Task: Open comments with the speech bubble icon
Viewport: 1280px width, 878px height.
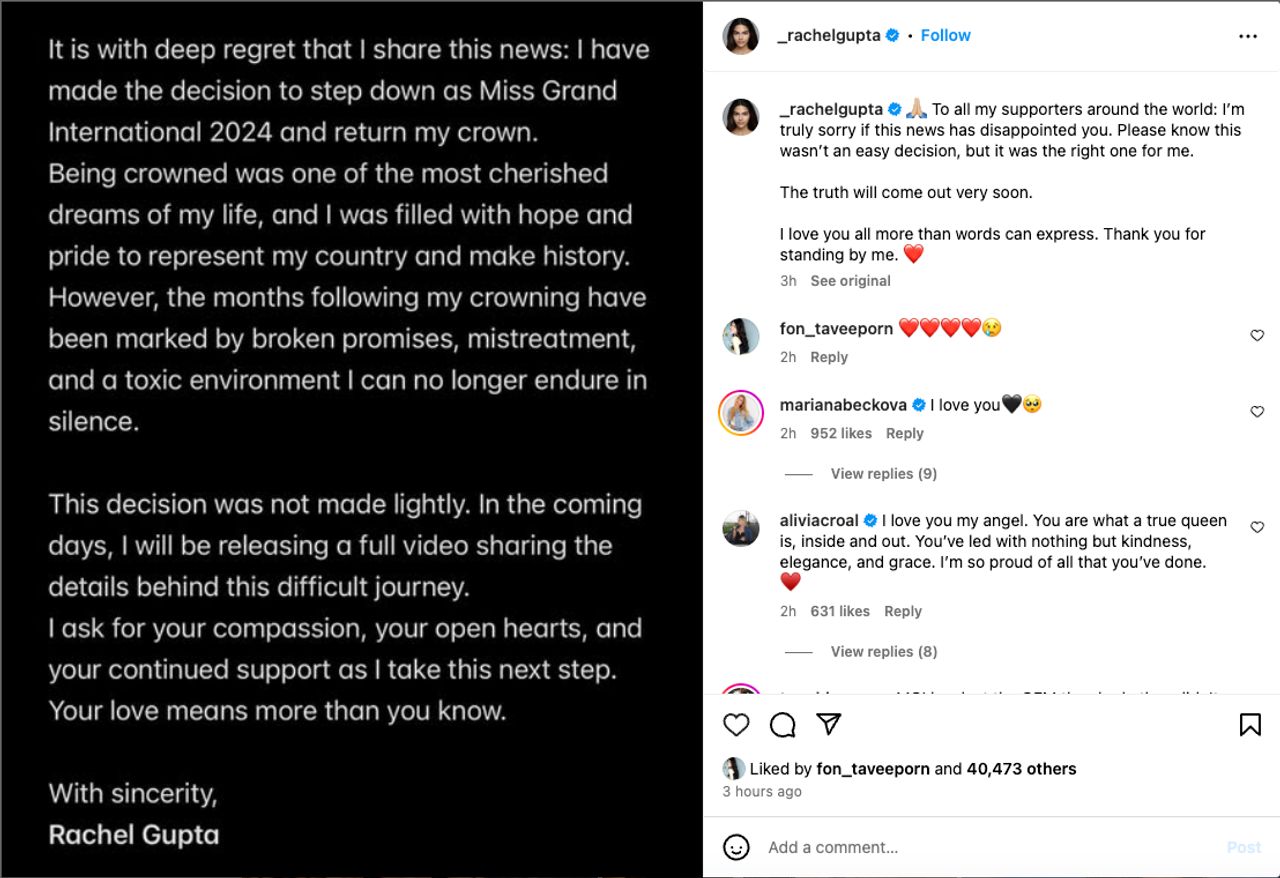Action: click(x=783, y=725)
